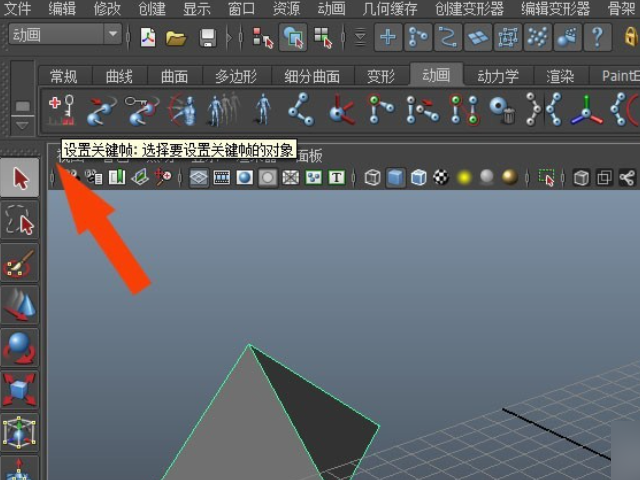Image resolution: width=640 pixels, height=480 pixels.
Task: Switch to the 多边形 shelf tab
Action: coord(236,76)
